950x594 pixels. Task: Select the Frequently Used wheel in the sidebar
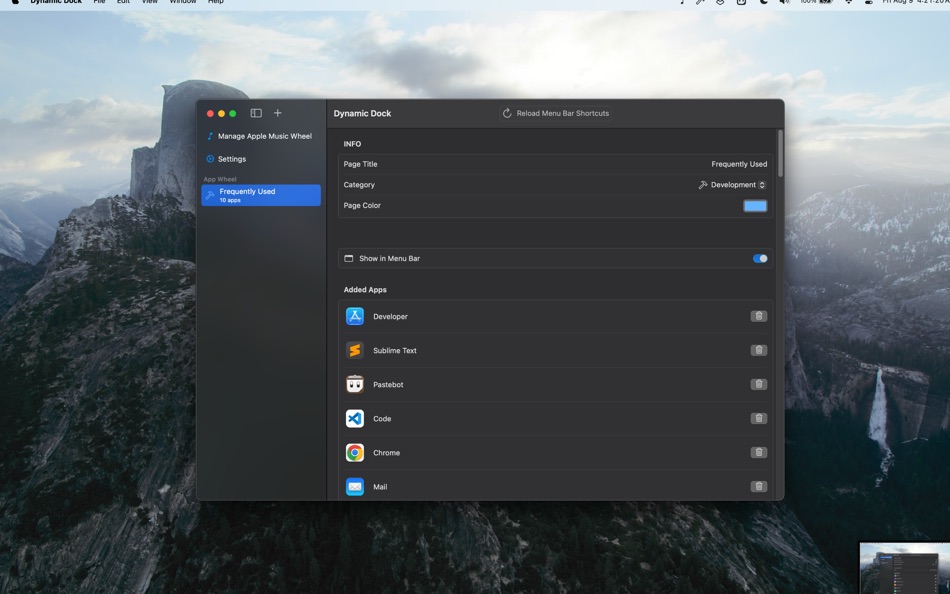260,193
